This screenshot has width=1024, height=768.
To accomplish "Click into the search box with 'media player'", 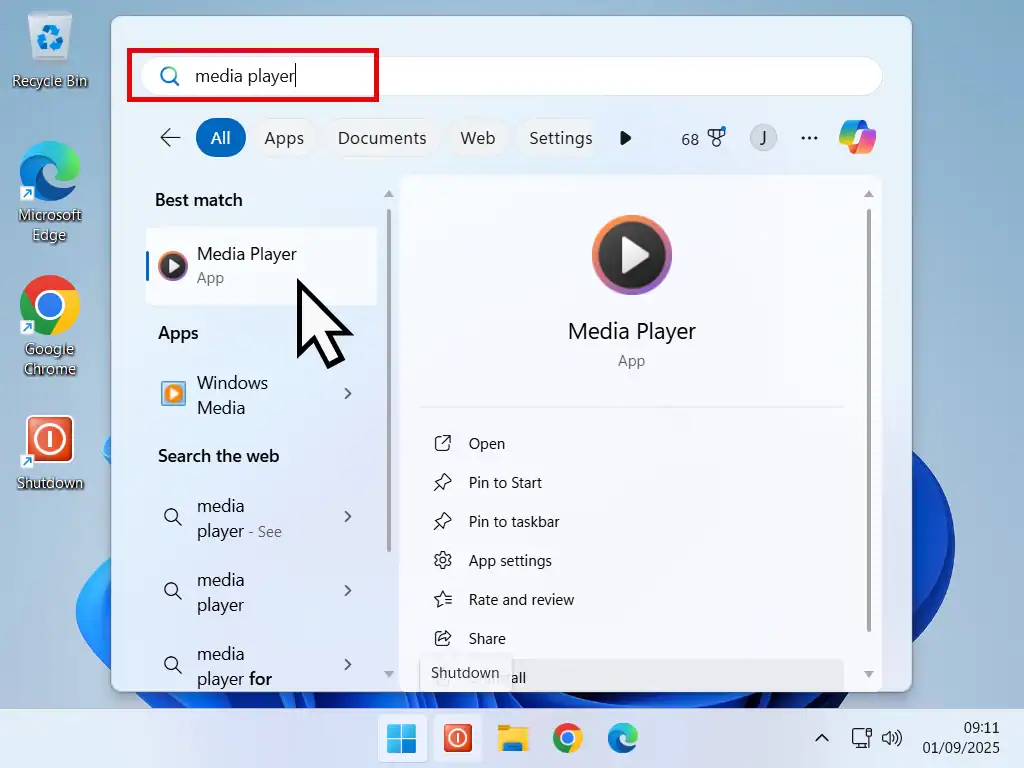I will pos(511,76).
